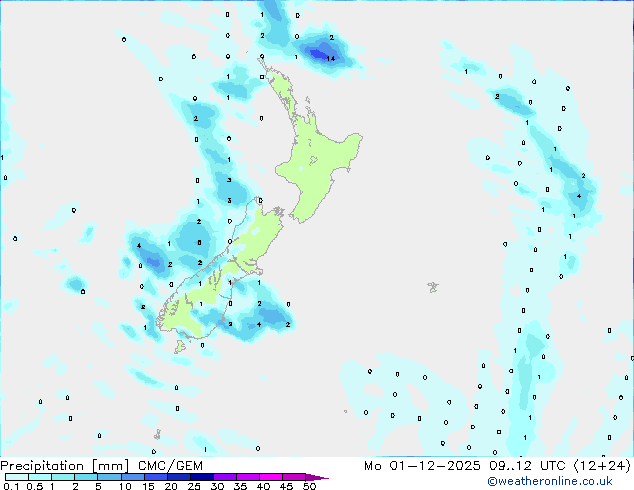
Task: Click the Chatham Islands outline
Action: coord(433,287)
